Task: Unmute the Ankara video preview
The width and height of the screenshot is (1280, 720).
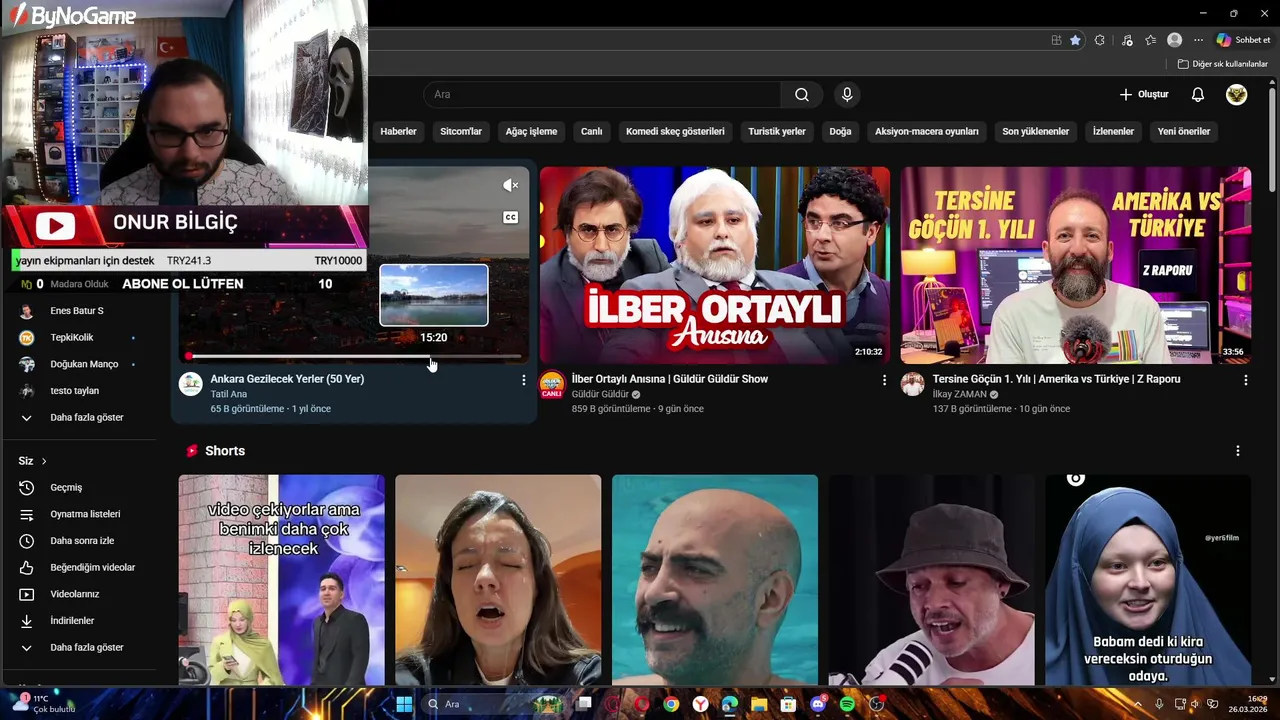Action: click(x=510, y=185)
